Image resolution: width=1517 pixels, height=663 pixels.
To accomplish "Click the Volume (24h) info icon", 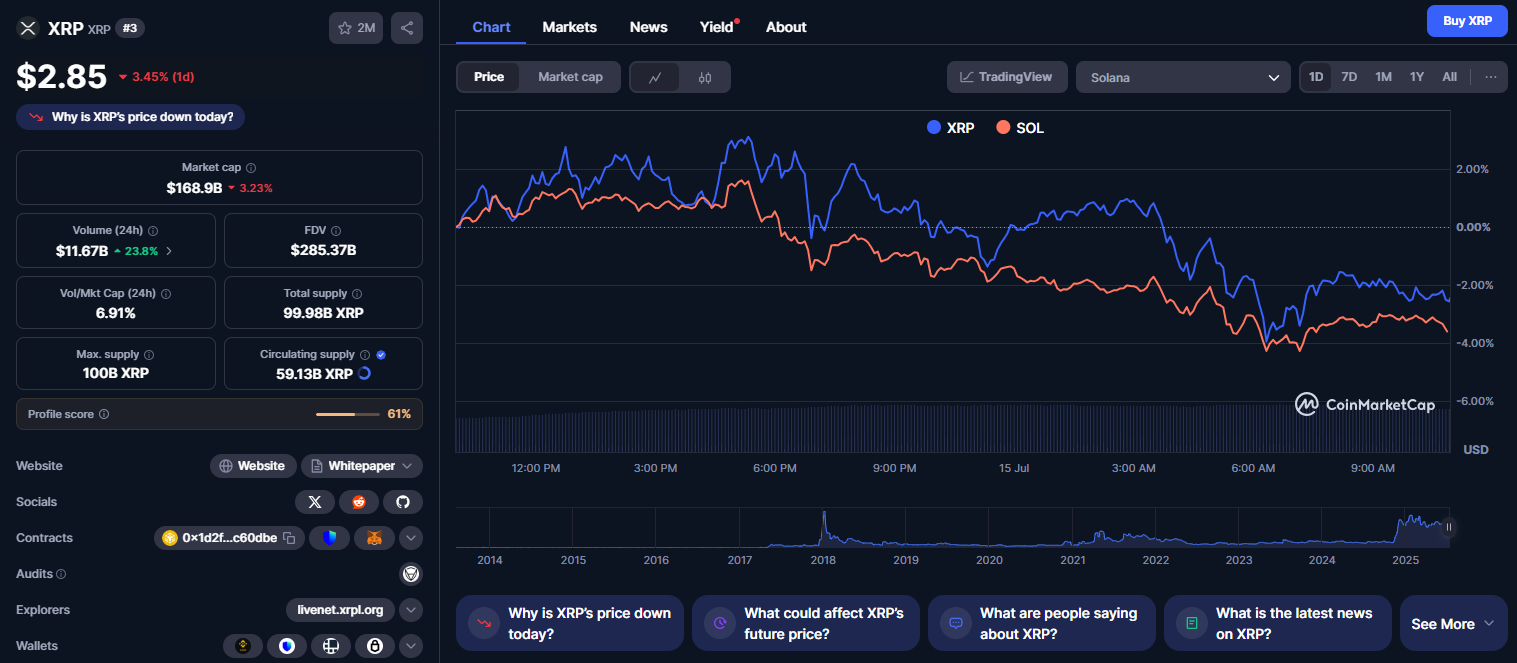I will [x=153, y=231].
